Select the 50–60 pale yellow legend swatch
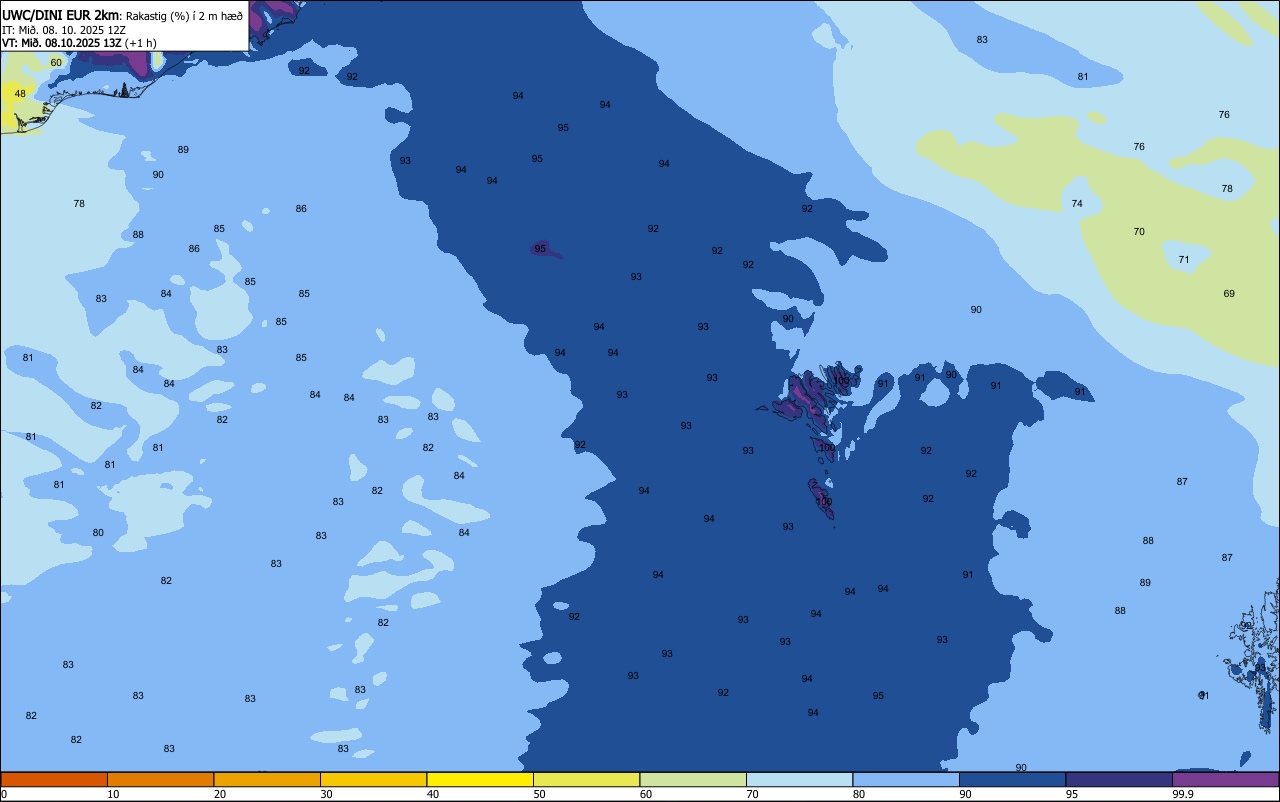The image size is (1280, 802). tap(586, 779)
